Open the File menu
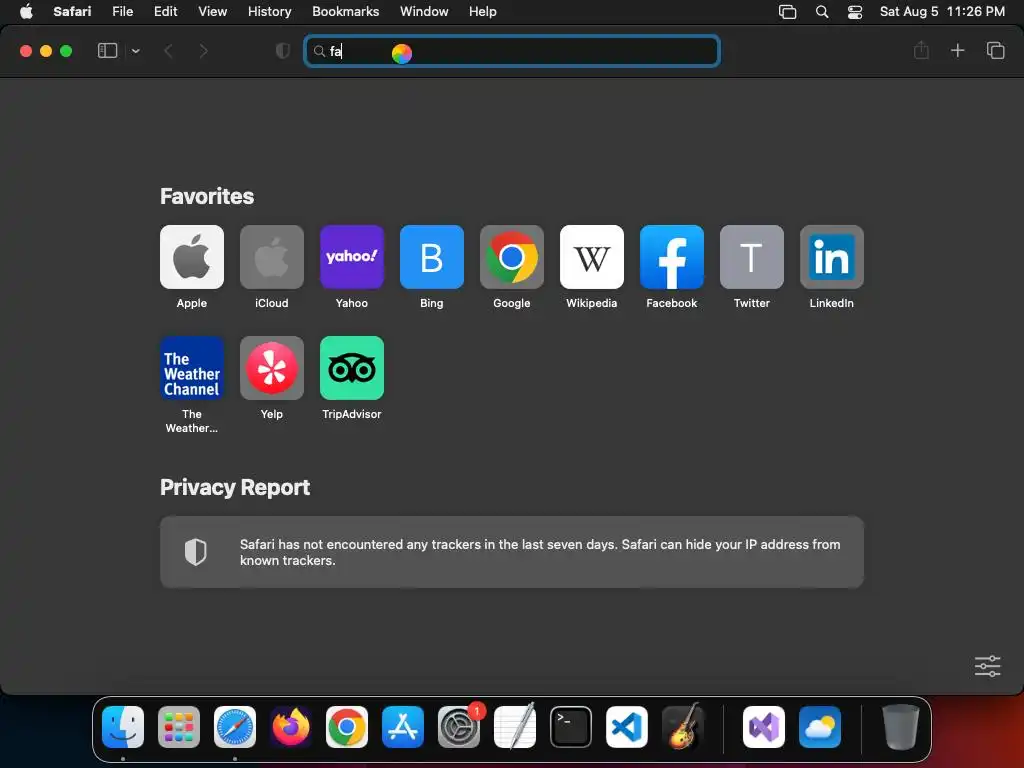The image size is (1024, 768). (122, 11)
